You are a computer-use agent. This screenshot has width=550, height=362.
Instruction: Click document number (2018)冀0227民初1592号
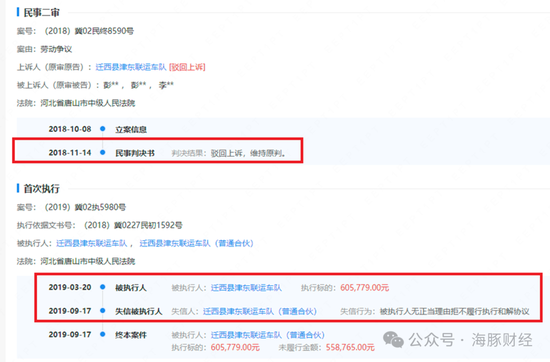[x=133, y=225]
